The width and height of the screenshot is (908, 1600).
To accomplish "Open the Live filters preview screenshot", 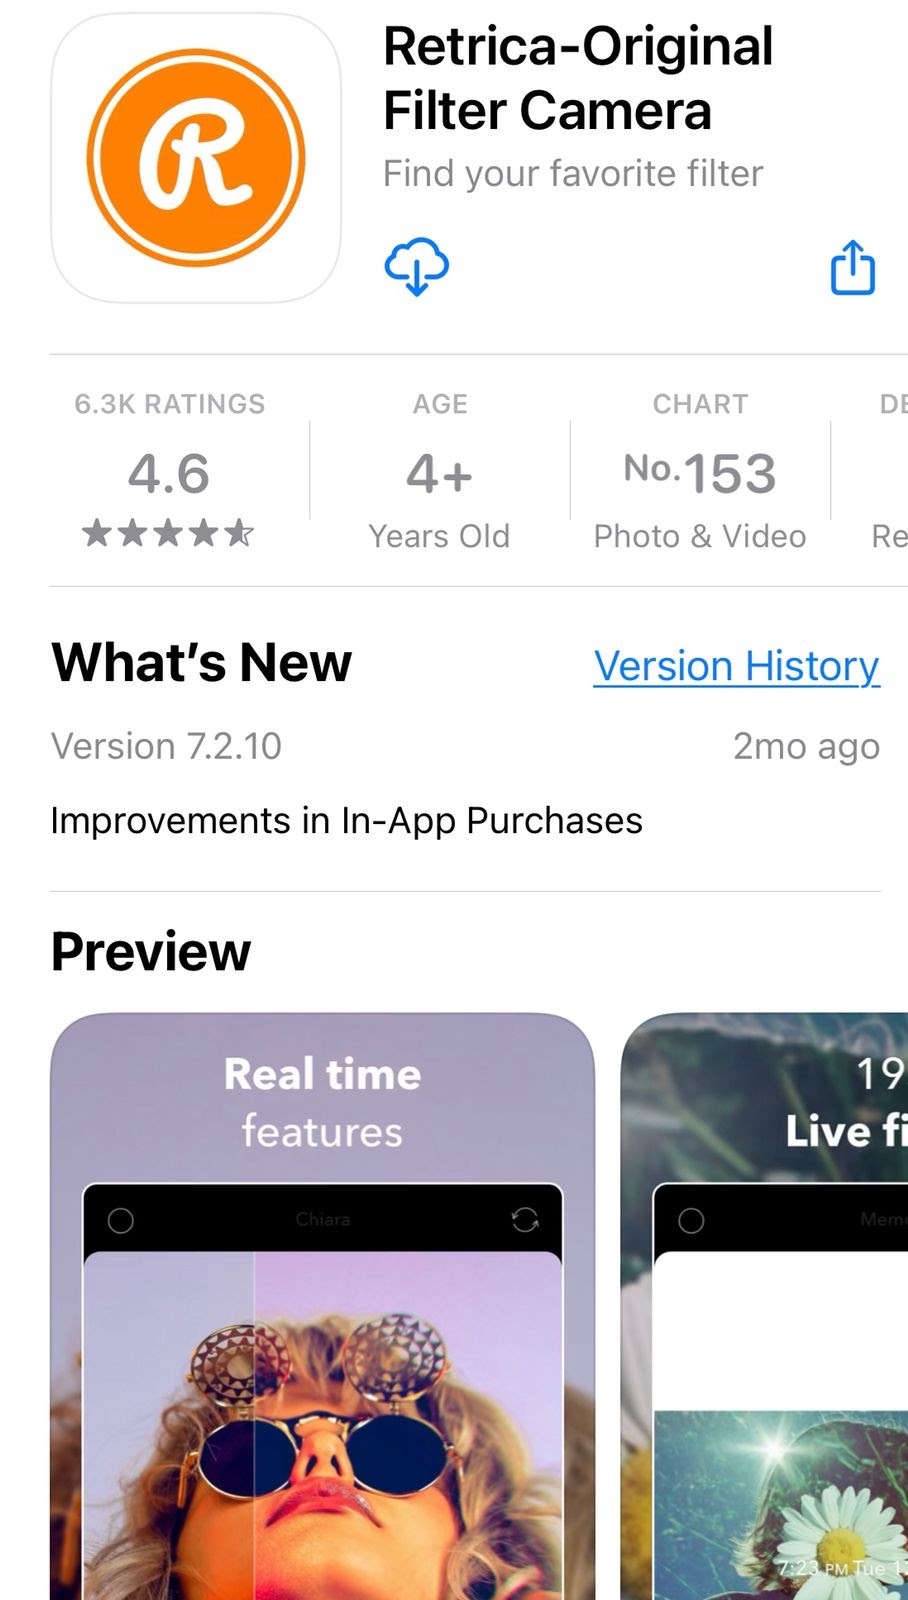I will click(764, 1306).
